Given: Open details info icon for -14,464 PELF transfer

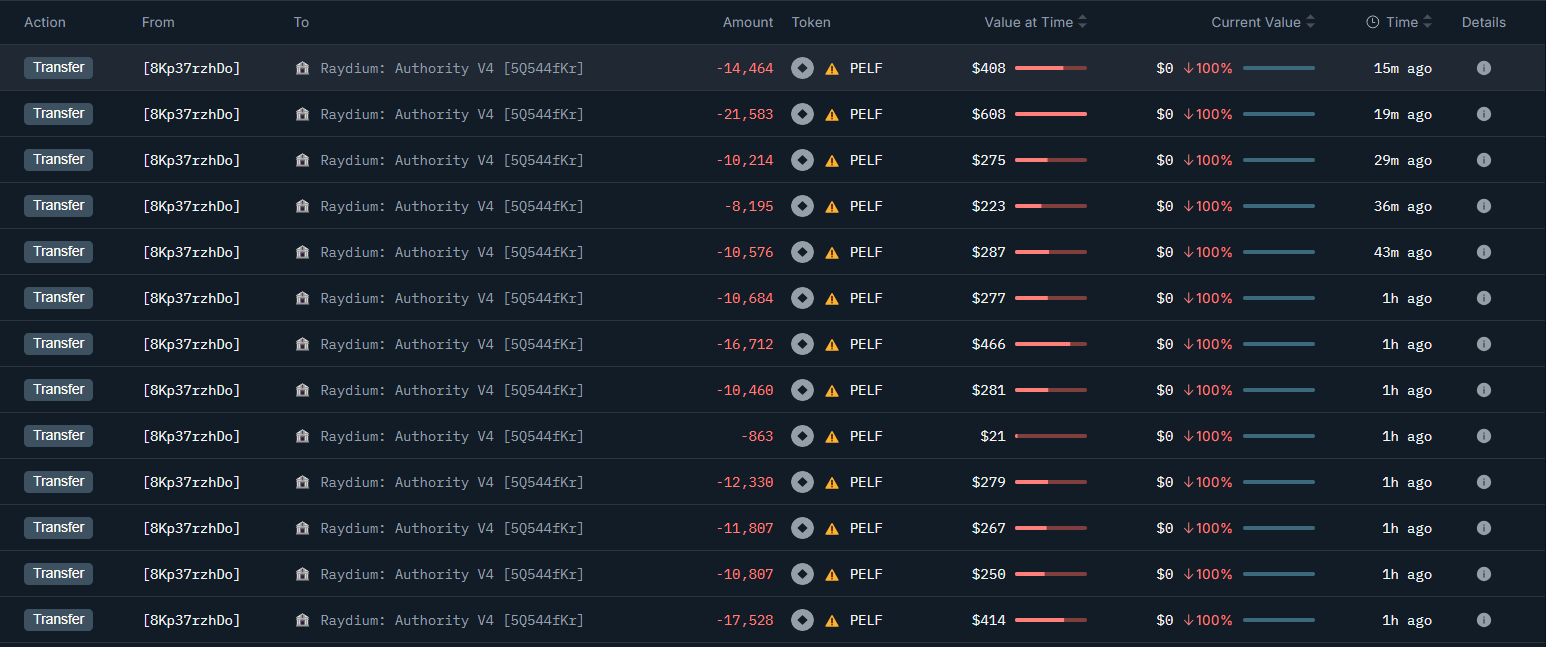Looking at the screenshot, I should [1483, 68].
